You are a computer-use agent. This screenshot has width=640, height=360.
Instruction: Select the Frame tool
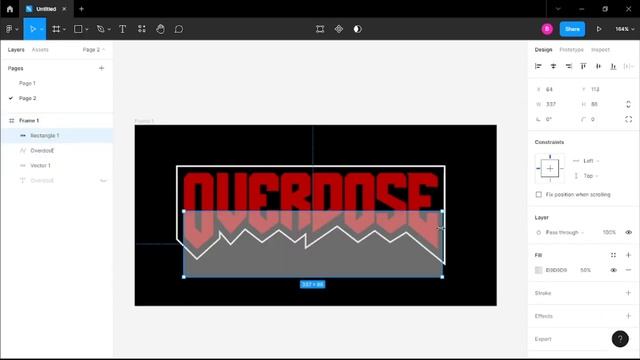(56, 29)
